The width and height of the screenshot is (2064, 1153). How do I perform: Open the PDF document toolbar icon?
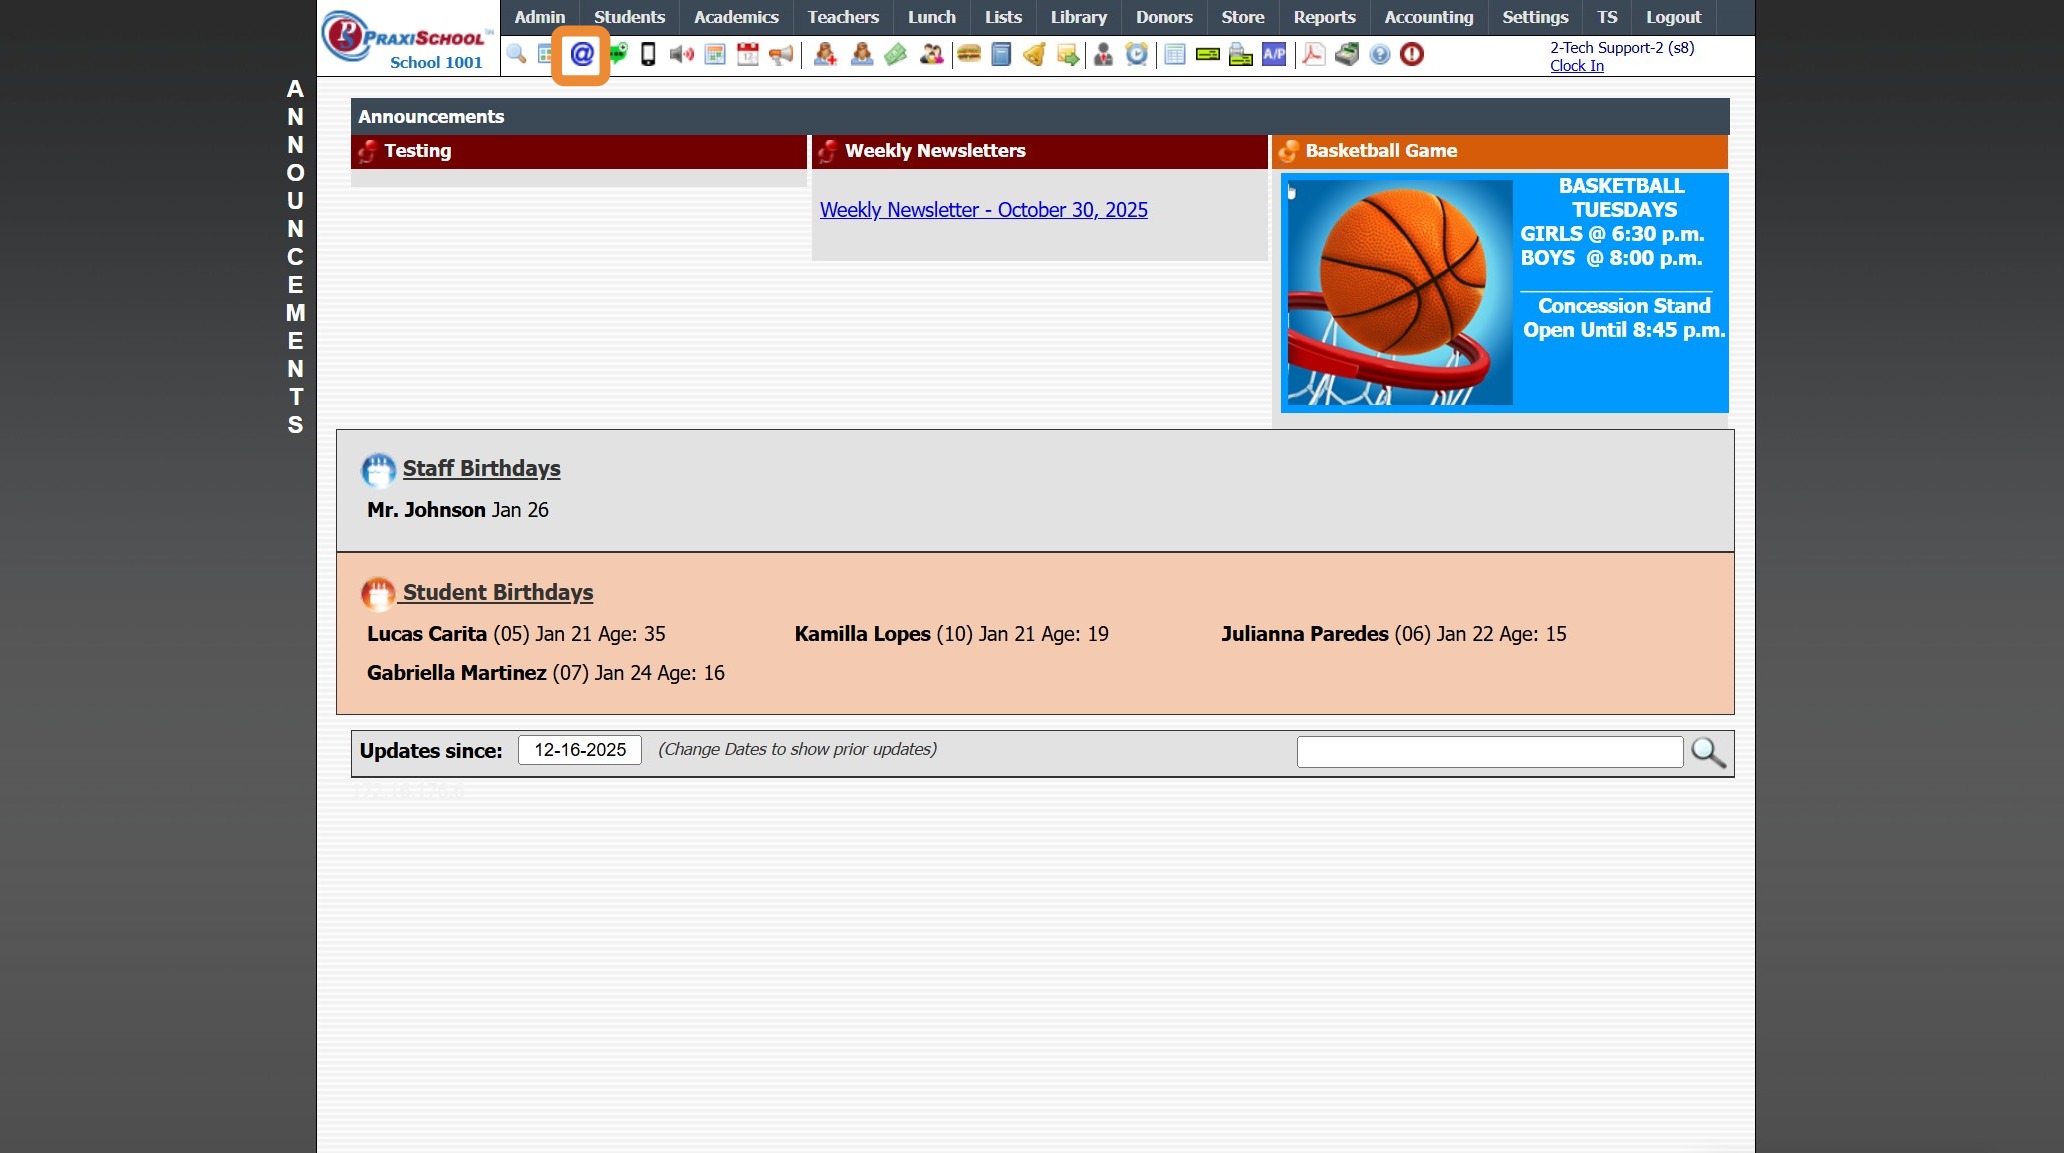point(1313,55)
